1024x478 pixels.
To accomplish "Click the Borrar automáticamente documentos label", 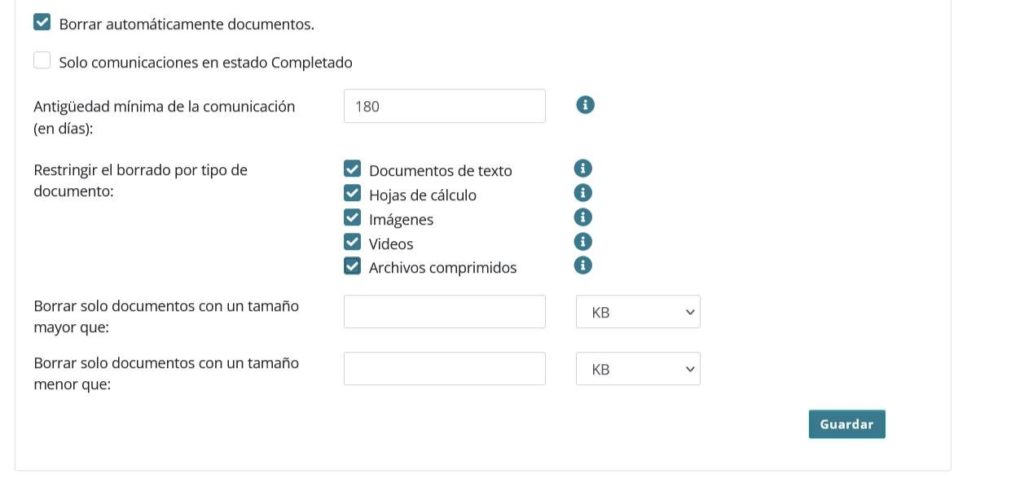I will click(187, 25).
